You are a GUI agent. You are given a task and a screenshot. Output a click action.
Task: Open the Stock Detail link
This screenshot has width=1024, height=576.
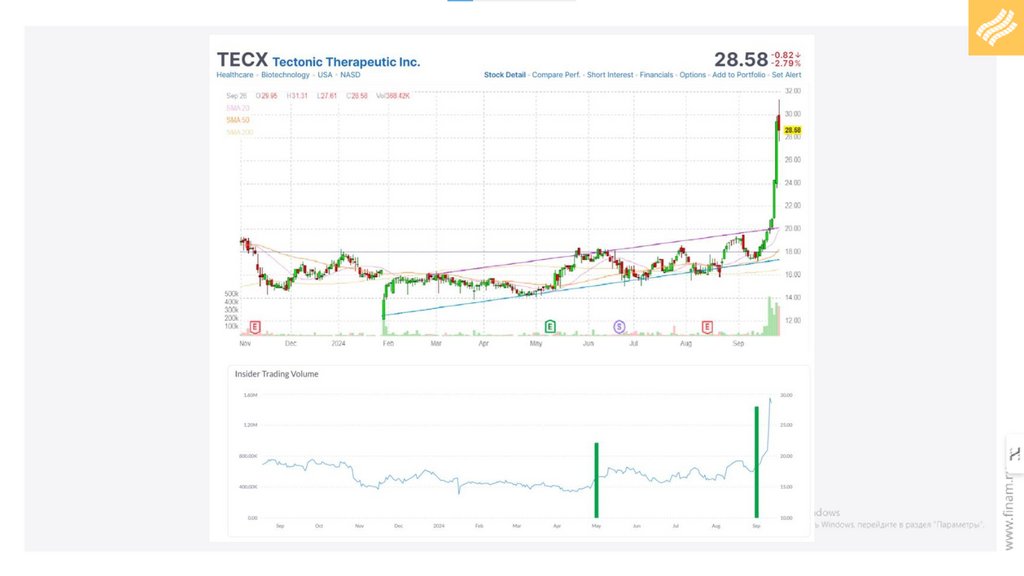point(505,75)
